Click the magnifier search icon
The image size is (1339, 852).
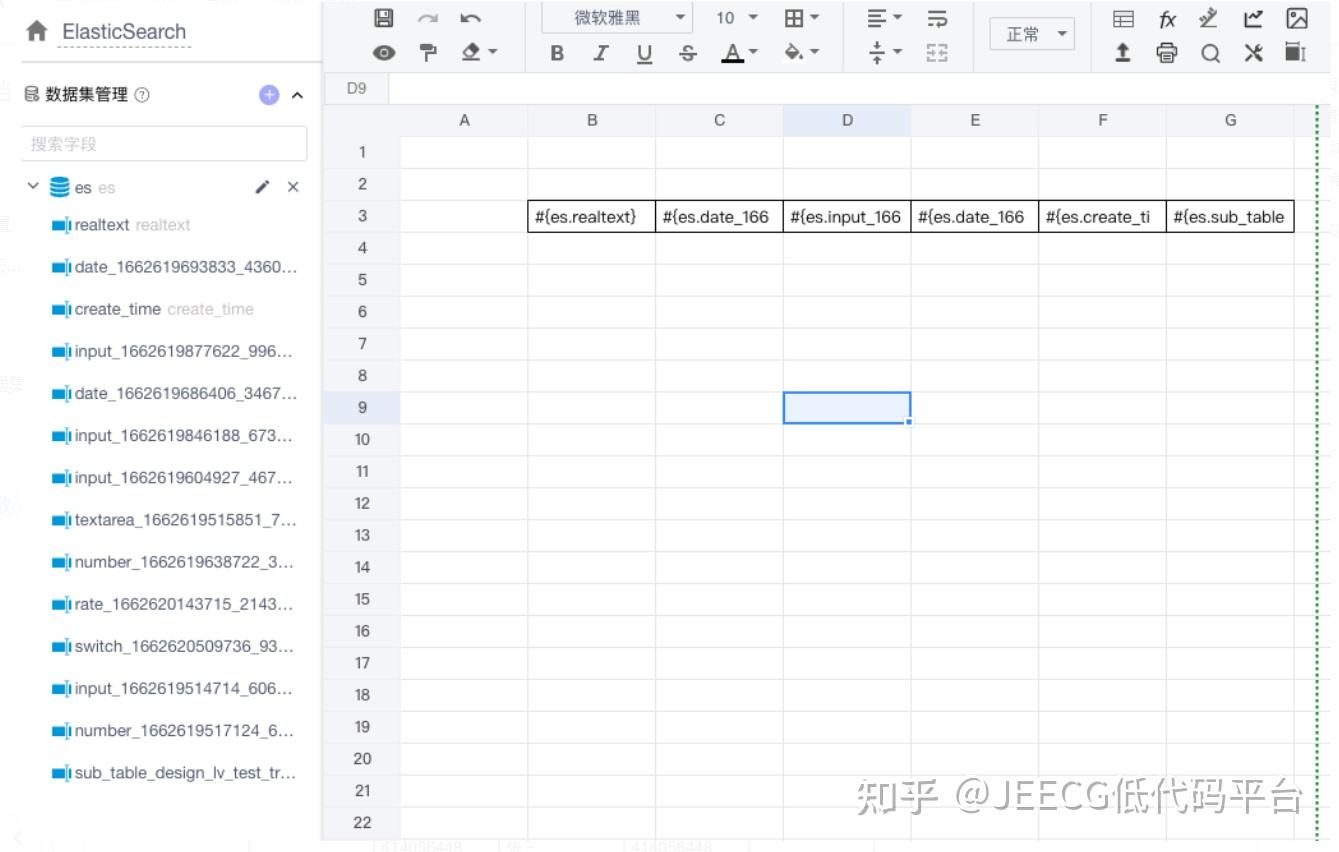tap(1210, 53)
